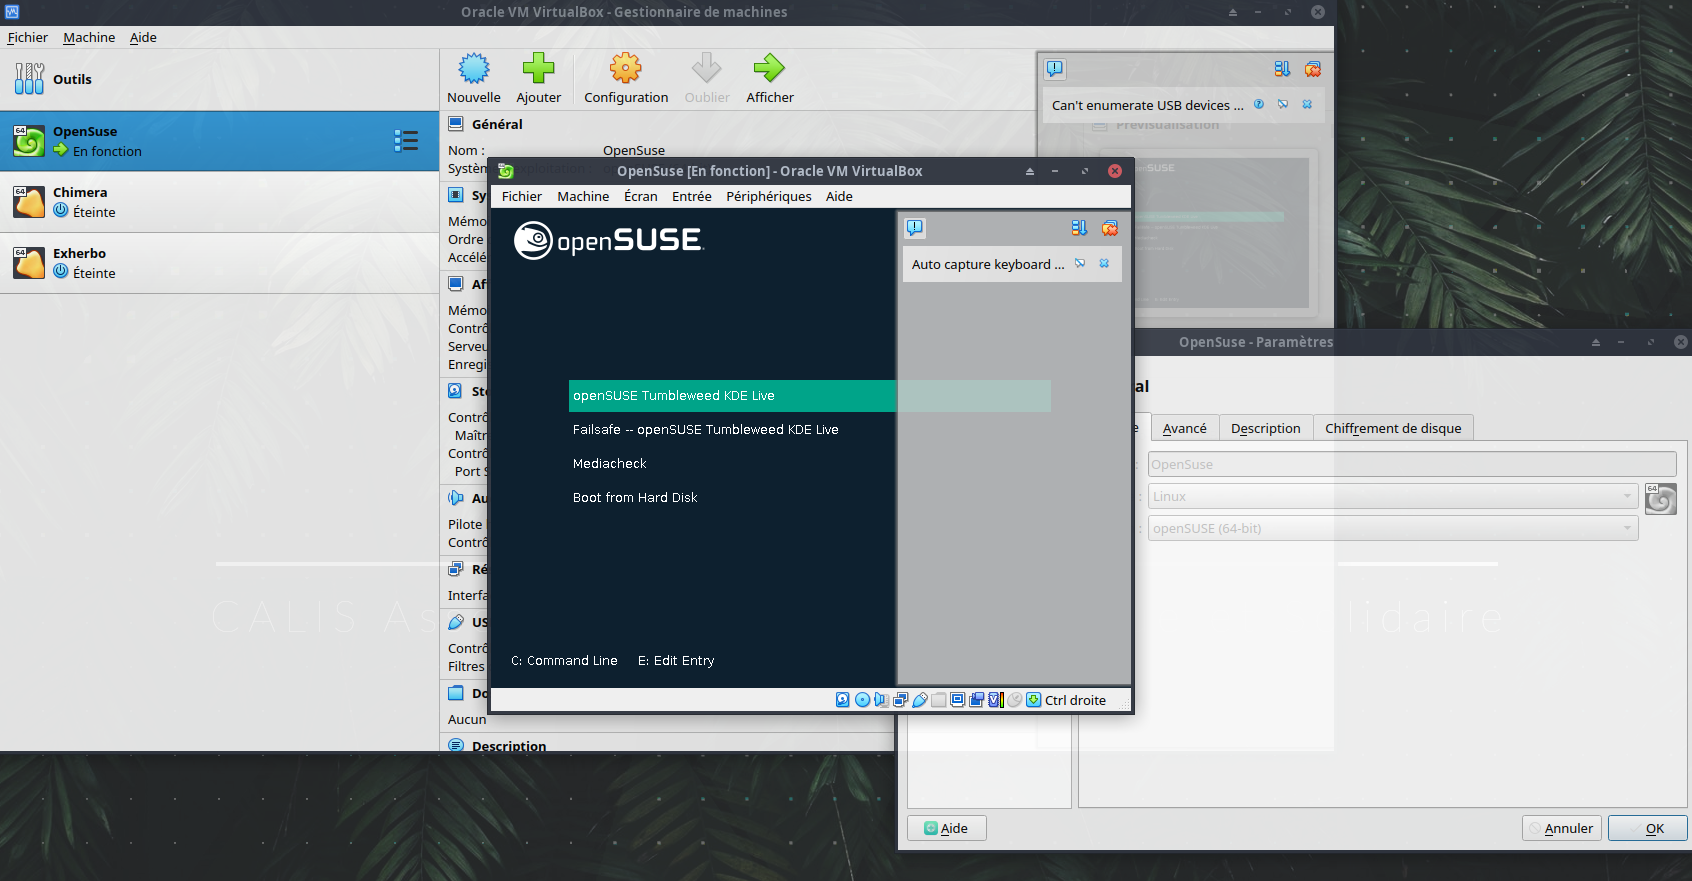1692x881 pixels.
Task: Click the Afficher green arrow icon
Action: coord(769,69)
